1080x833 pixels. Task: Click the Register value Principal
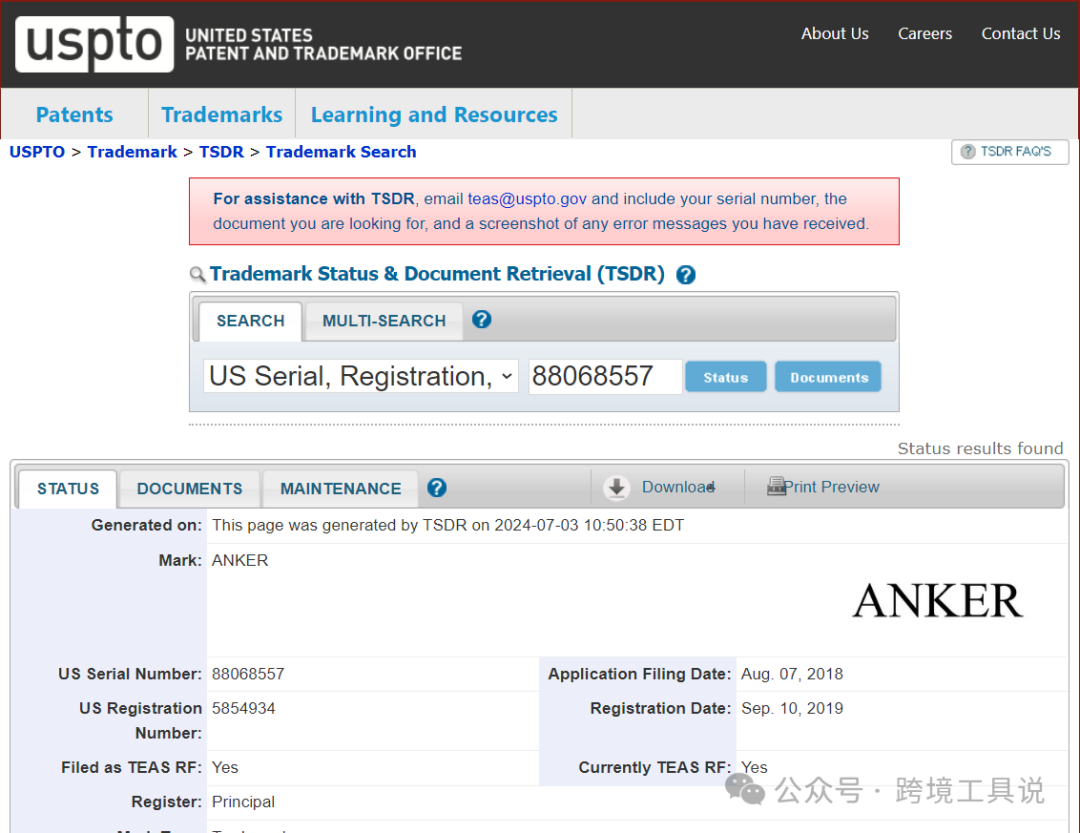243,802
